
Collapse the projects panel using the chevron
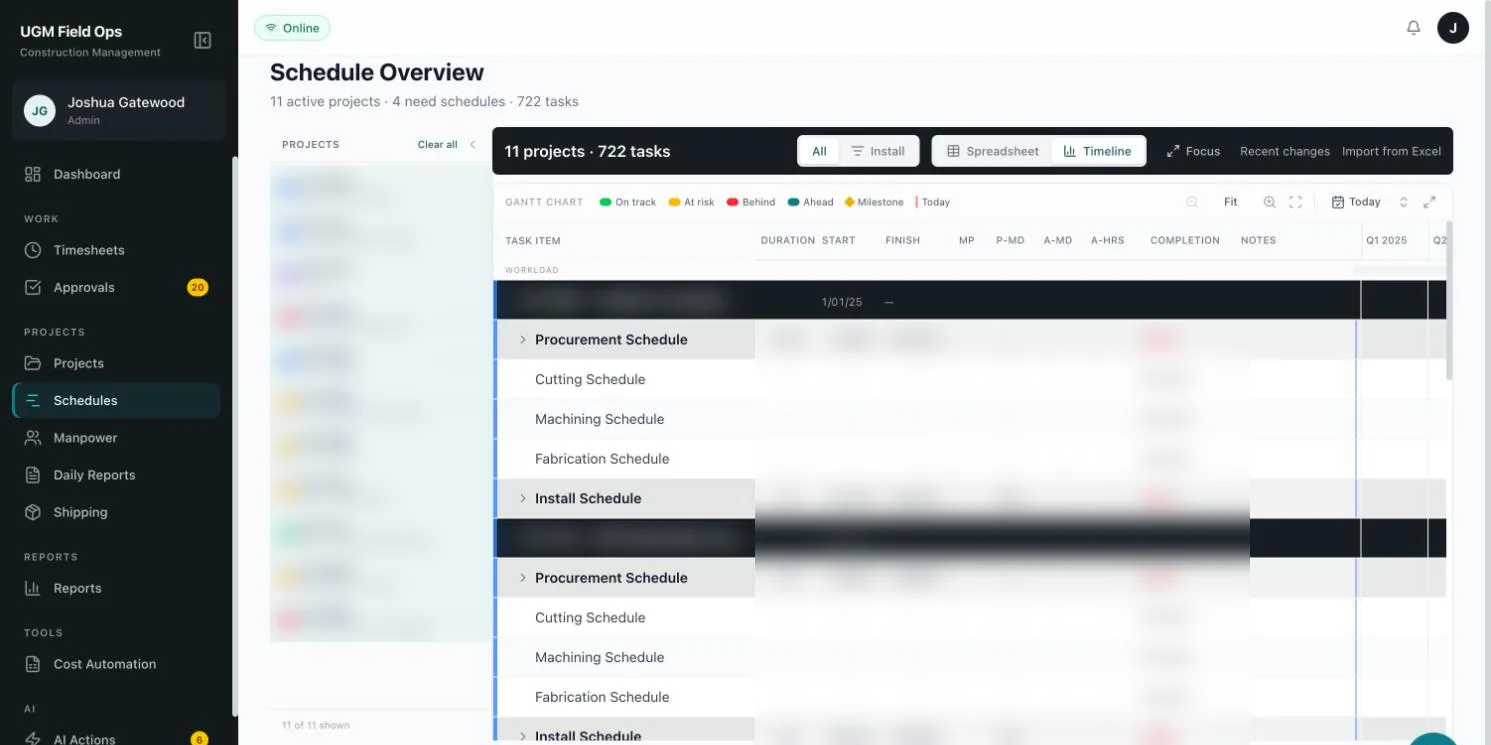point(473,145)
